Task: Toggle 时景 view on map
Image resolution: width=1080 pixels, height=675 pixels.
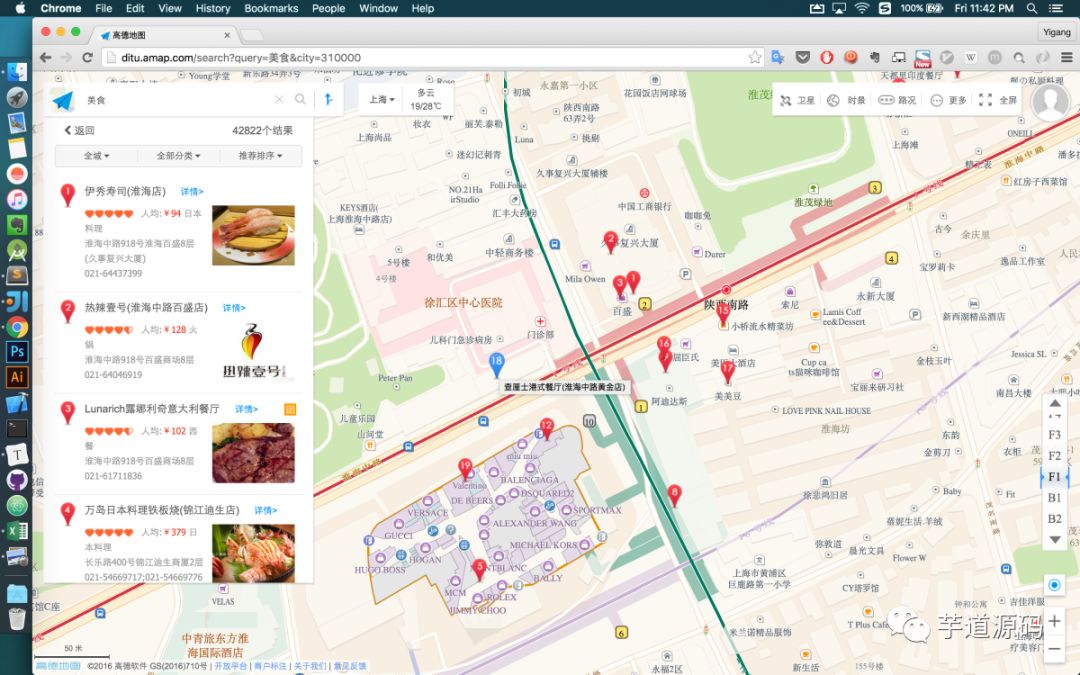Action: click(847, 101)
